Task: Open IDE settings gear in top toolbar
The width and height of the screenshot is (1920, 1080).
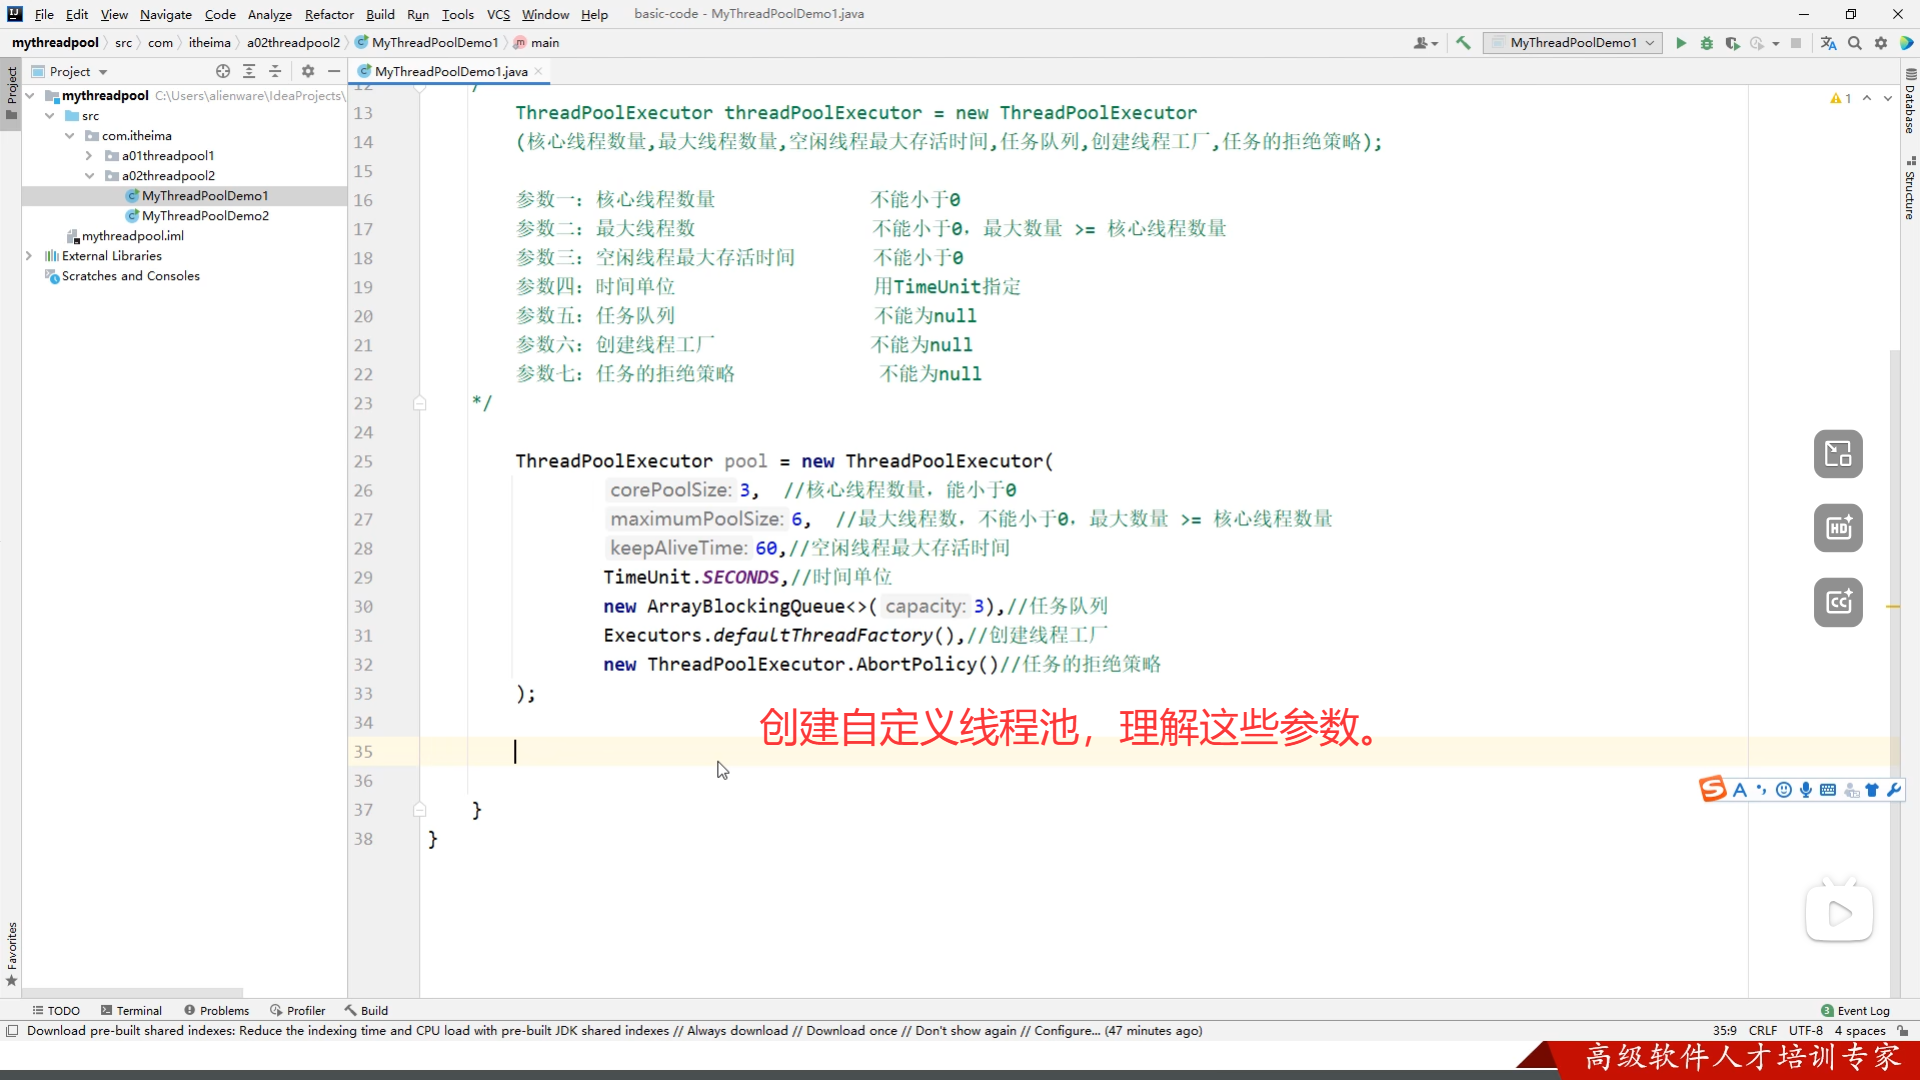Action: (1881, 43)
